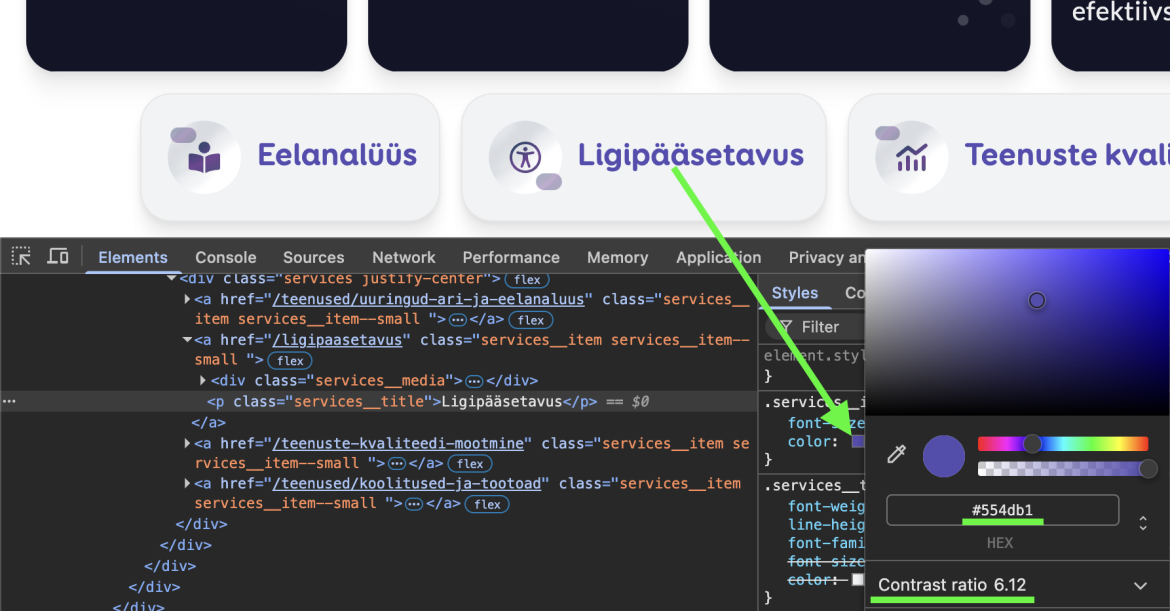Image resolution: width=1170 pixels, height=611 pixels.
Task: Click the color spectrum picker handle
Action: [1036, 300]
